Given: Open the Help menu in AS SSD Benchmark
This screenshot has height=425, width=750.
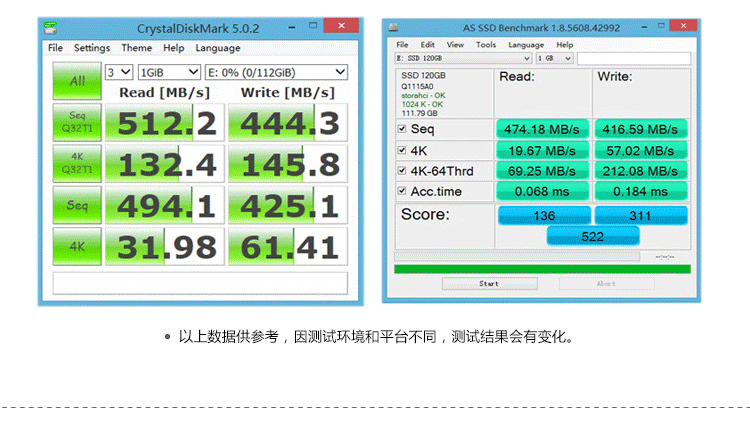Looking at the screenshot, I should click(564, 44).
